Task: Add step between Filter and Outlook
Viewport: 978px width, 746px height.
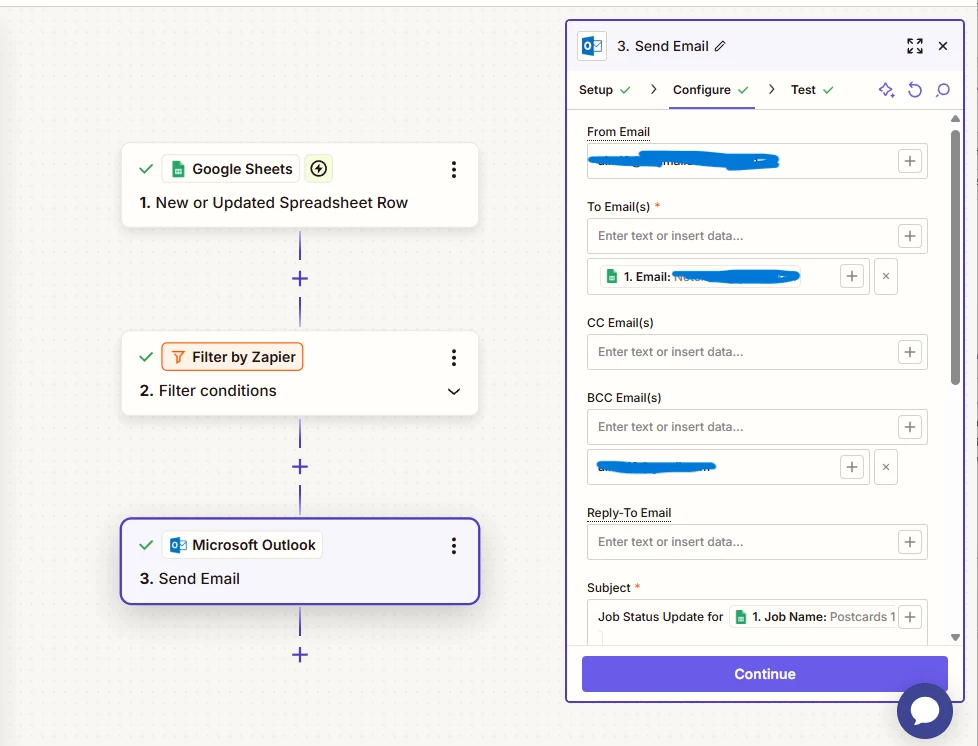Action: coord(300,467)
